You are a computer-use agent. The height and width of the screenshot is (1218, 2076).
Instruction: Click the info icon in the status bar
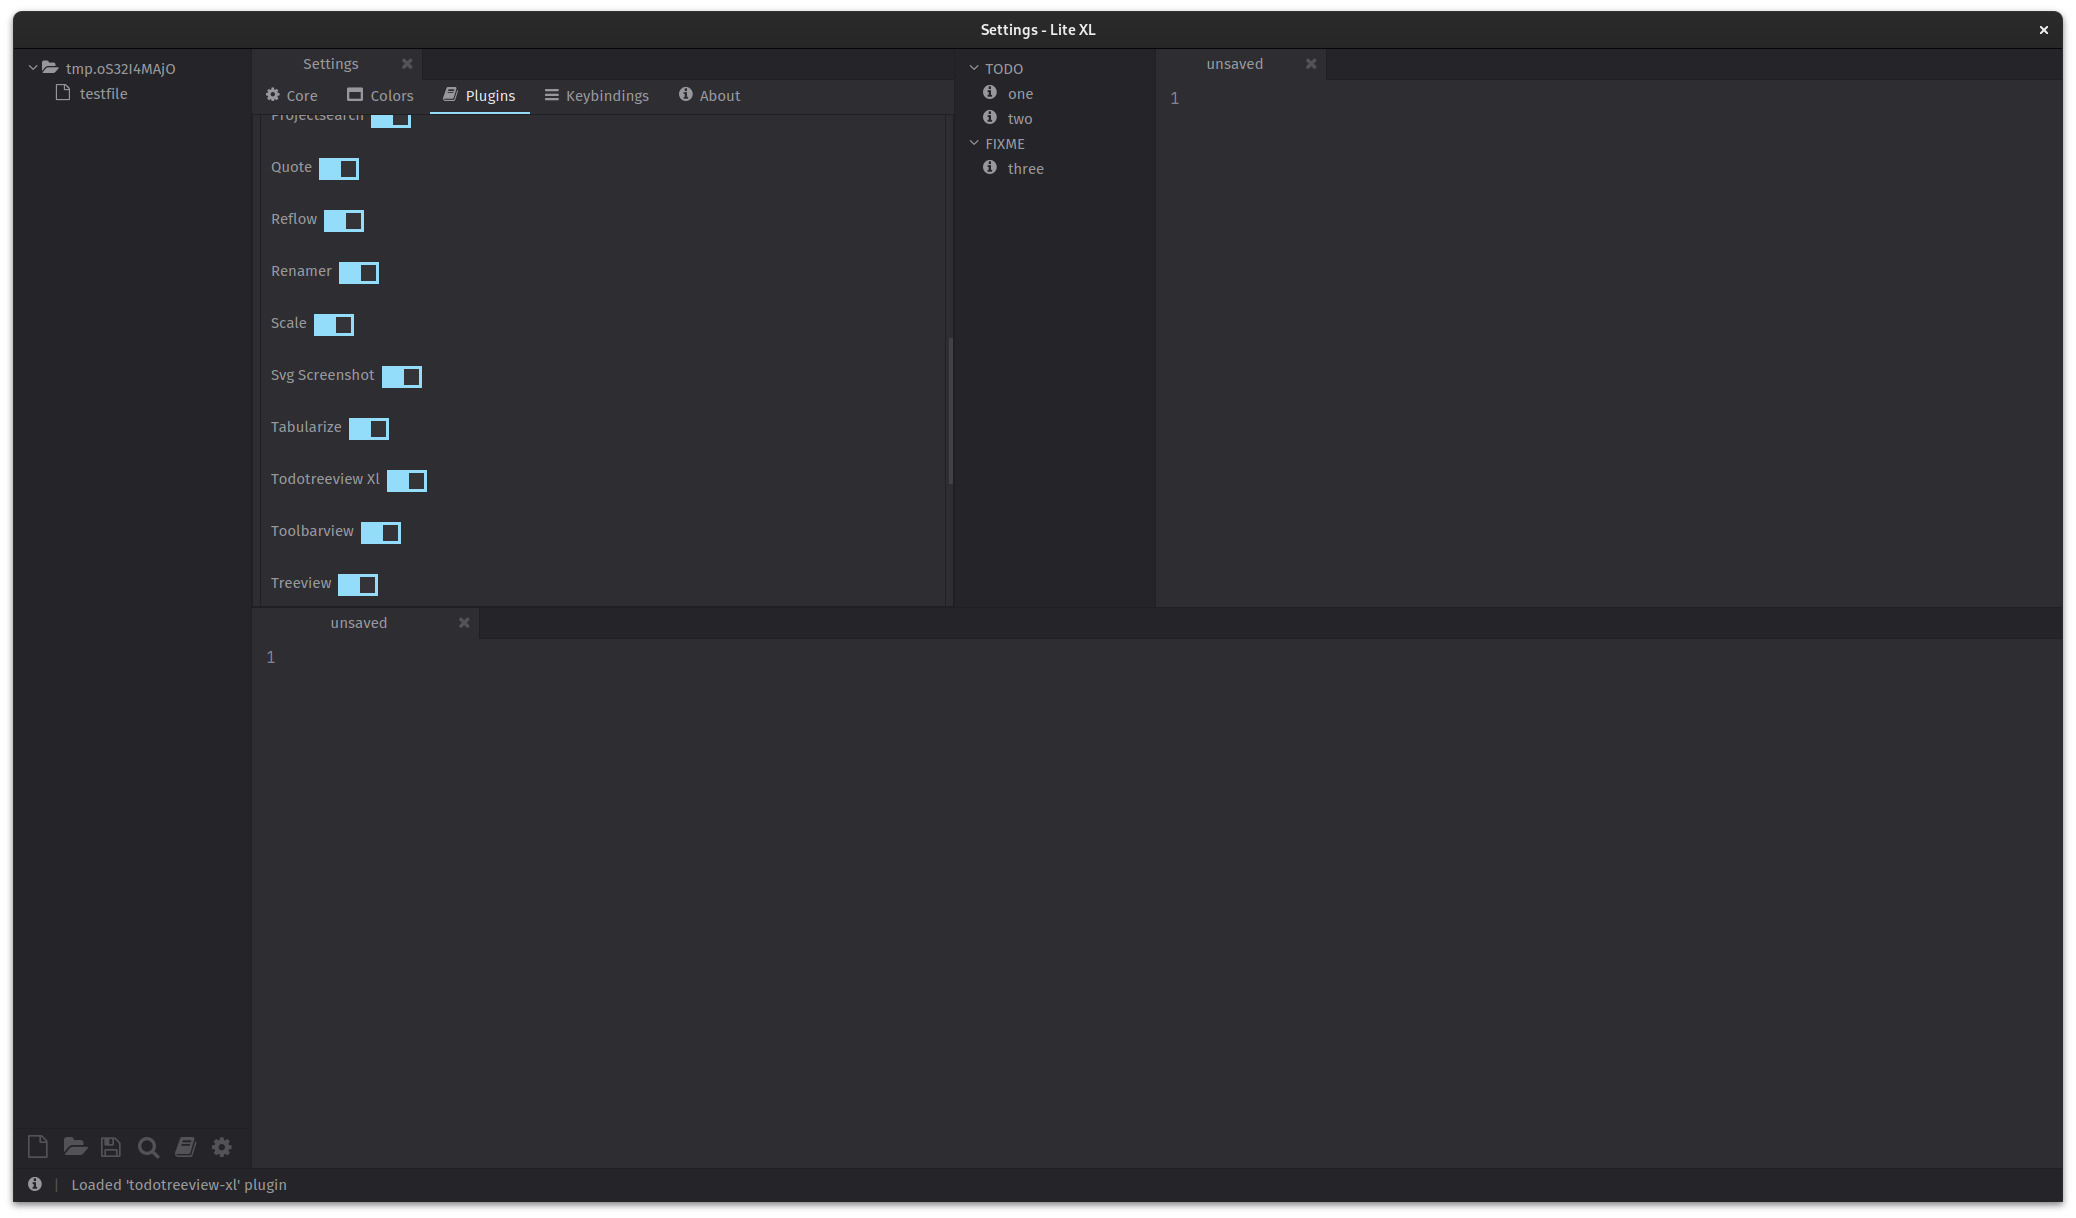35,1184
